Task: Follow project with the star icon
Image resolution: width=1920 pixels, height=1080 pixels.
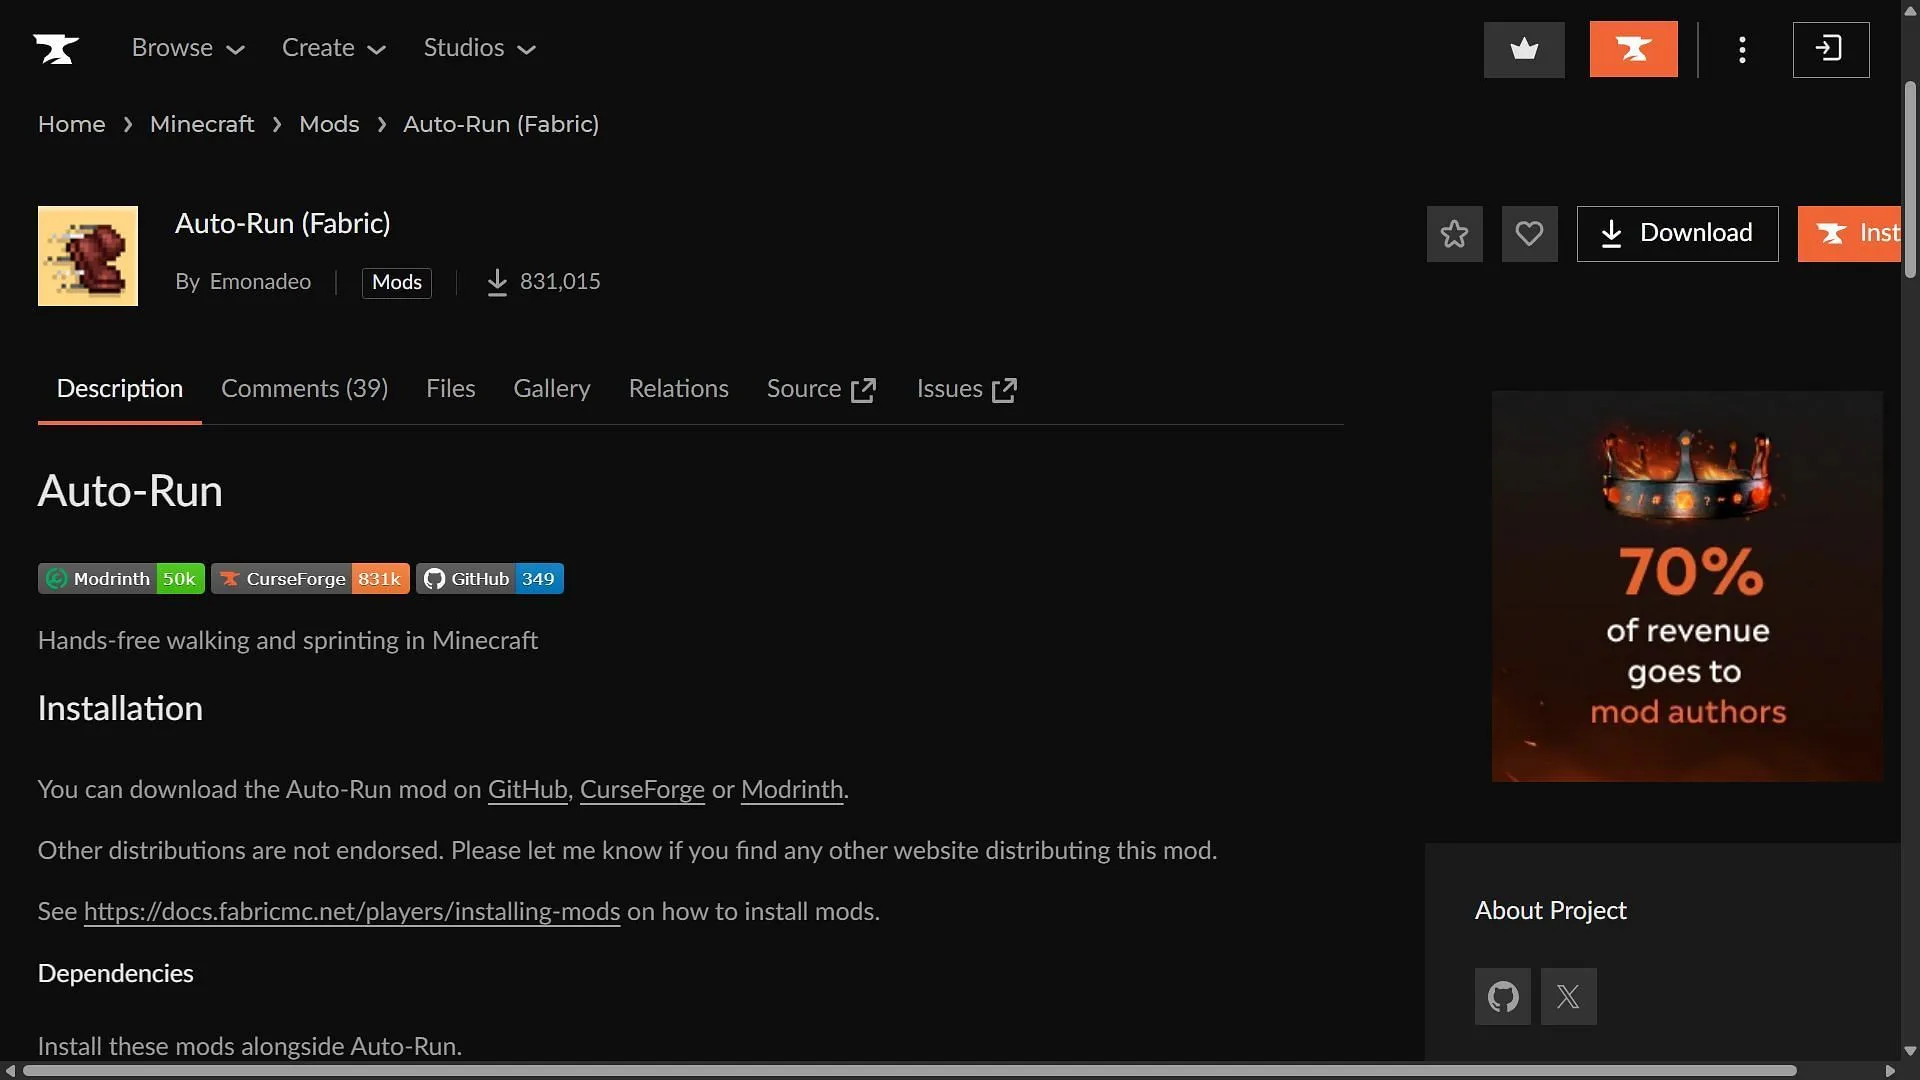Action: (1455, 234)
